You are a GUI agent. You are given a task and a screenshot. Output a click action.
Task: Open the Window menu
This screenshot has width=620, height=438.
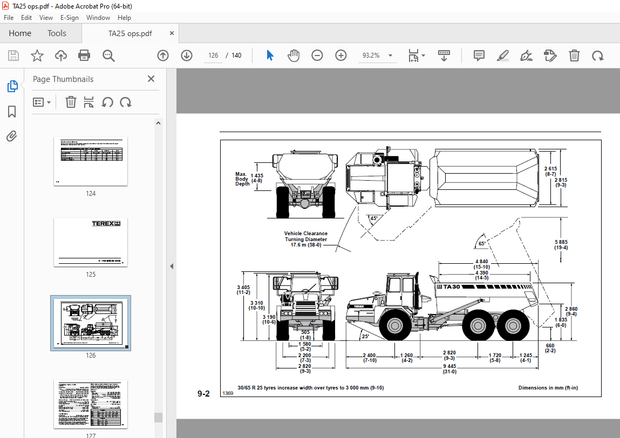[x=98, y=18]
